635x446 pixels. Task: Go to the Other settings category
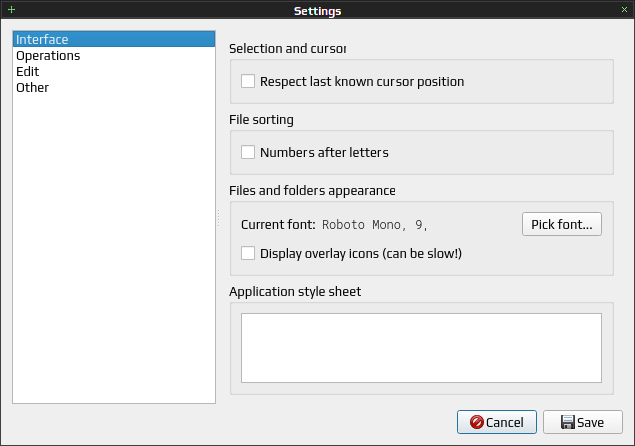(x=32, y=88)
